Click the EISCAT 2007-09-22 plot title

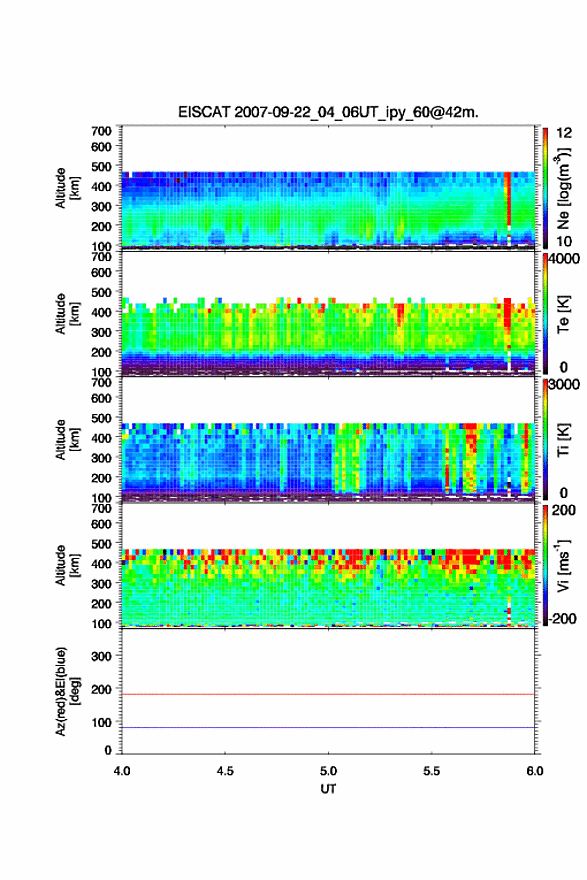pos(328,112)
